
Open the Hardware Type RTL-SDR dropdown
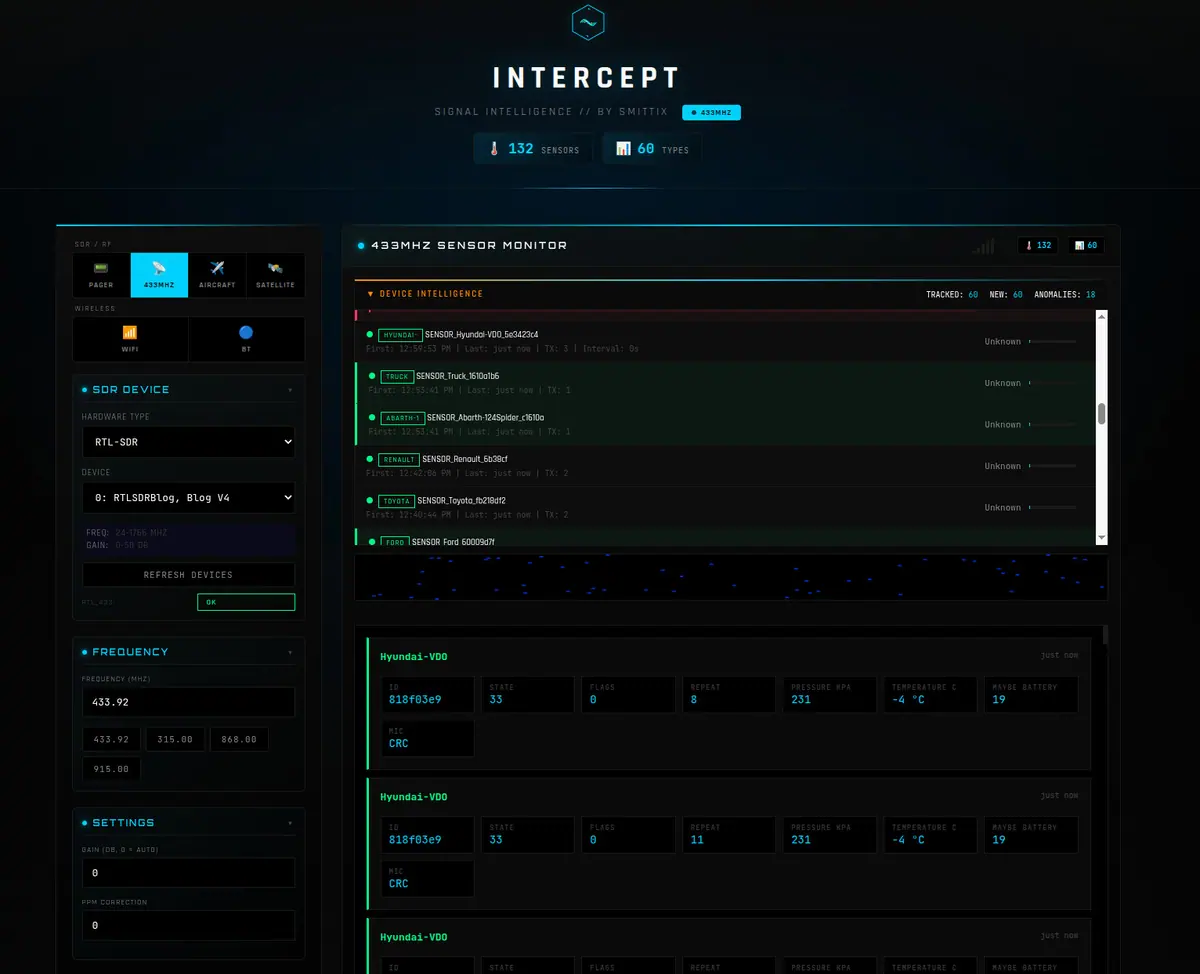click(x=189, y=441)
